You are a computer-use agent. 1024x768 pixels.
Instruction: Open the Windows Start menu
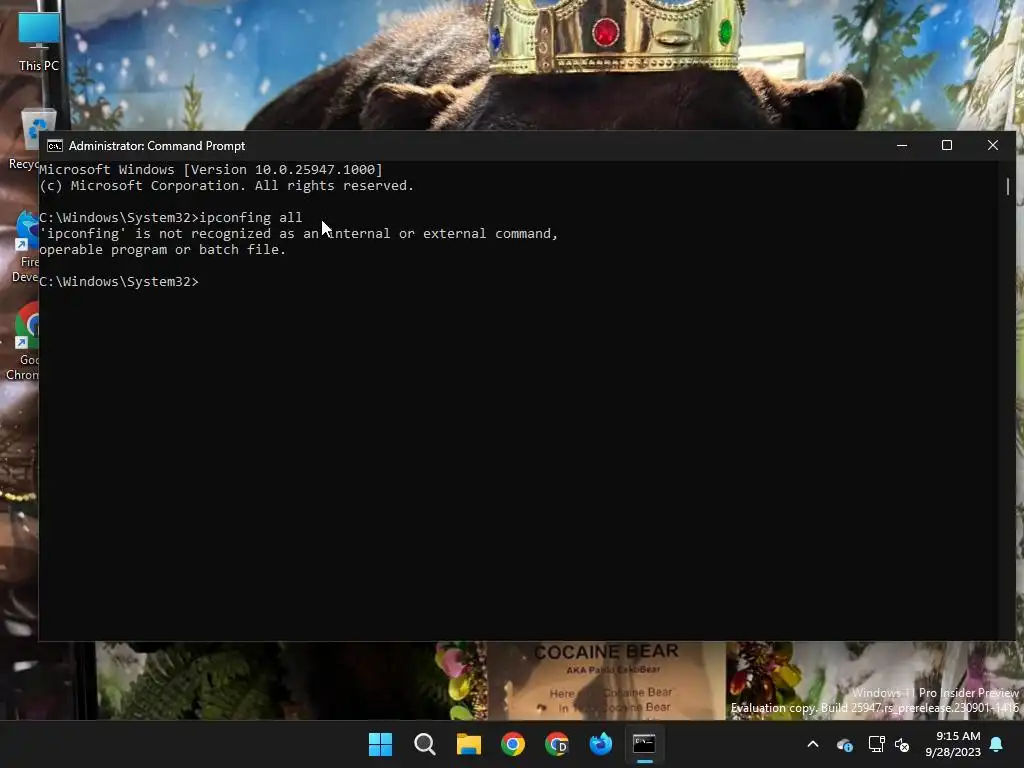380,744
